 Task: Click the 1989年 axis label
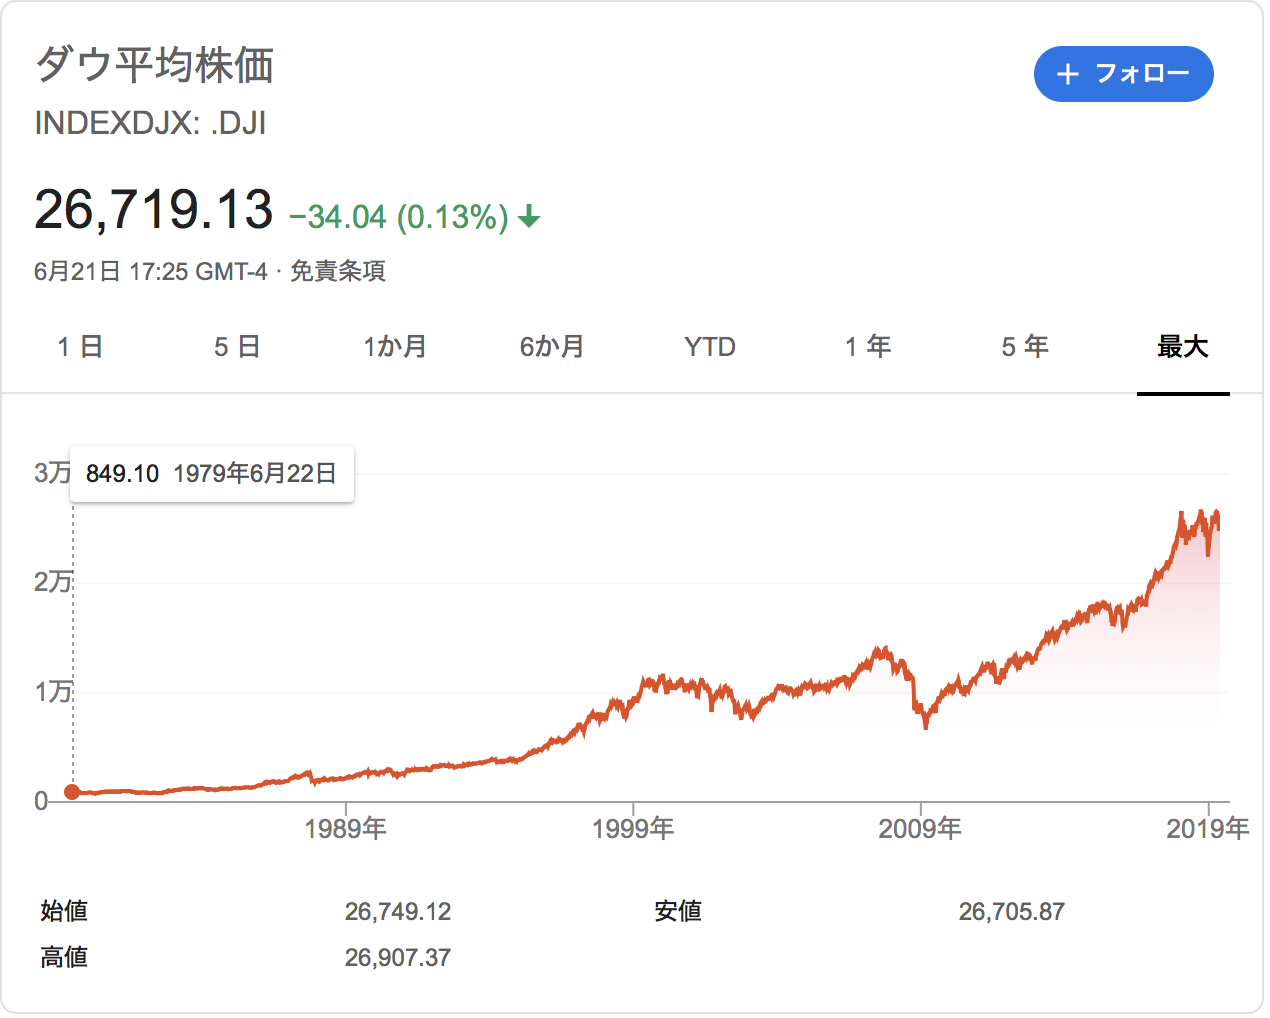tap(346, 828)
